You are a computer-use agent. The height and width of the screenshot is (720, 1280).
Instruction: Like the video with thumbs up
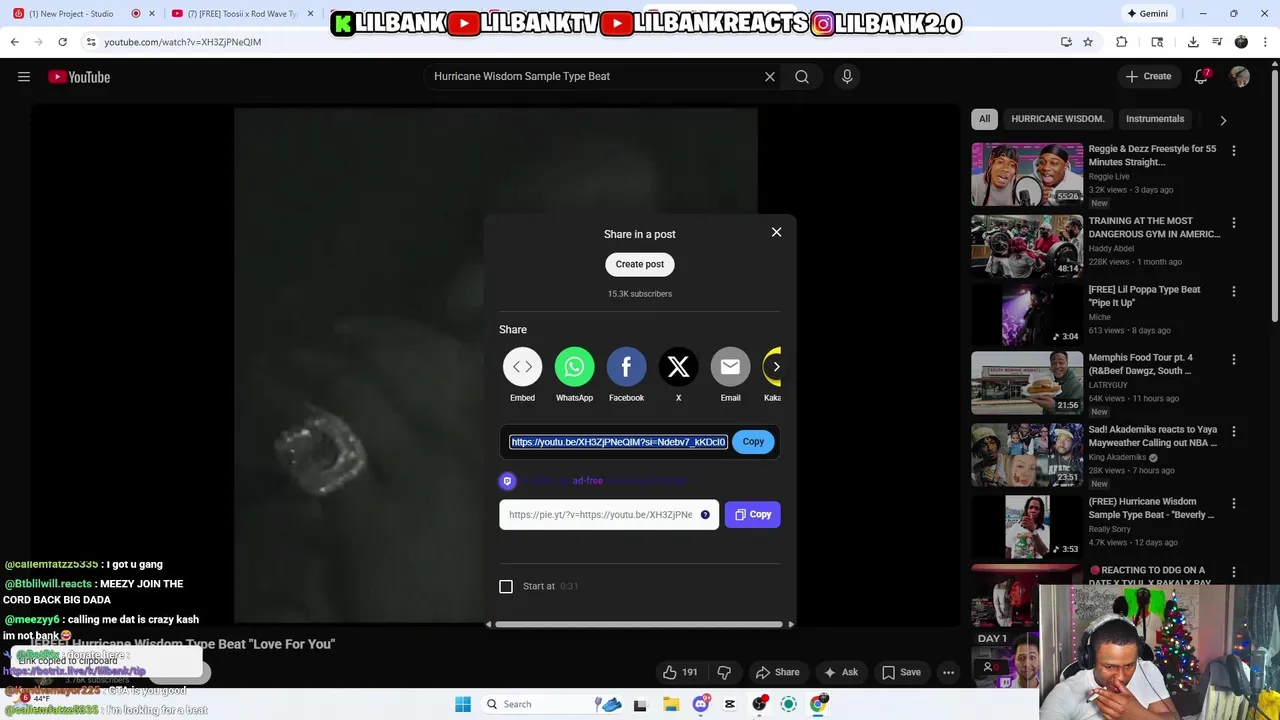click(680, 672)
